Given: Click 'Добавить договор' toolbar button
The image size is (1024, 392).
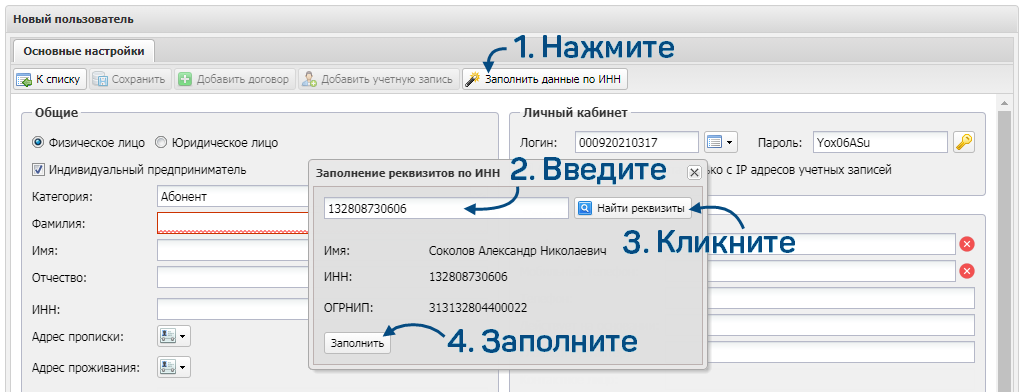Looking at the screenshot, I should (234, 80).
